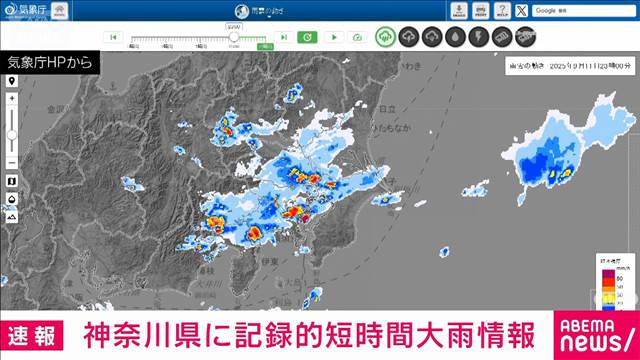The height and width of the screenshot is (360, 640).
Task: Click the map zoom in plus button
Action: (x=12, y=98)
